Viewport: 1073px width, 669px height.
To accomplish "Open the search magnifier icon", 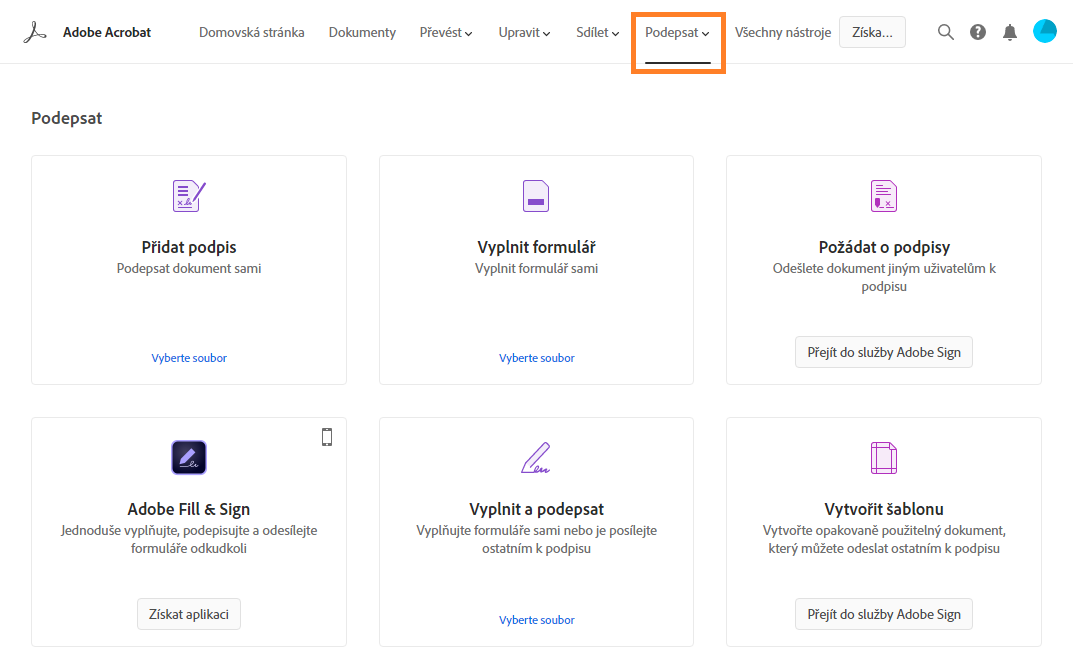I will (945, 32).
